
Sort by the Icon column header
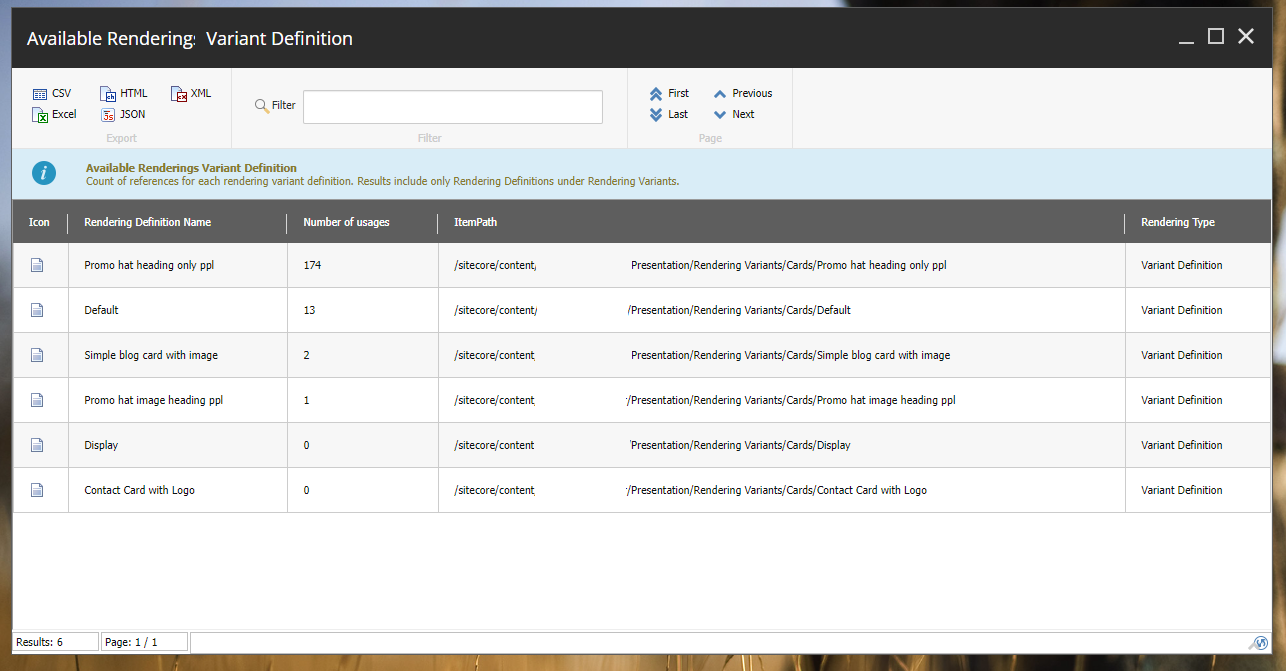[x=39, y=222]
